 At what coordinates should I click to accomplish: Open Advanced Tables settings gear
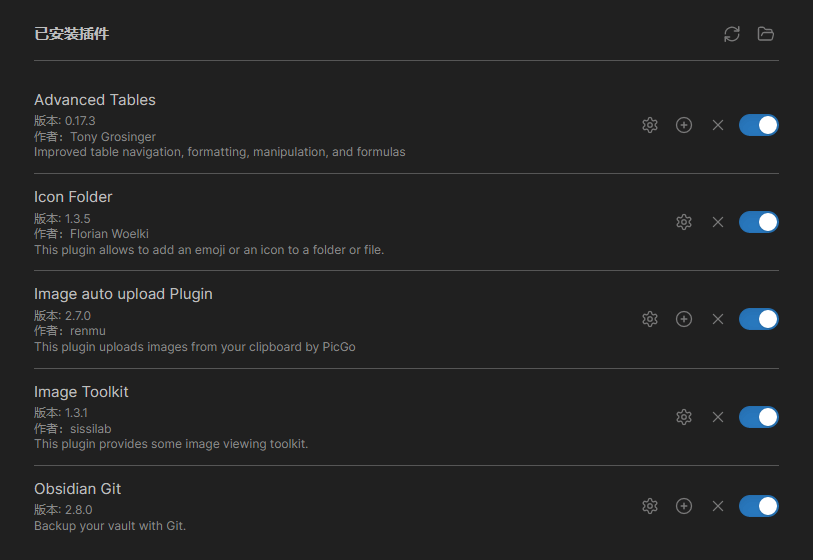coord(650,125)
